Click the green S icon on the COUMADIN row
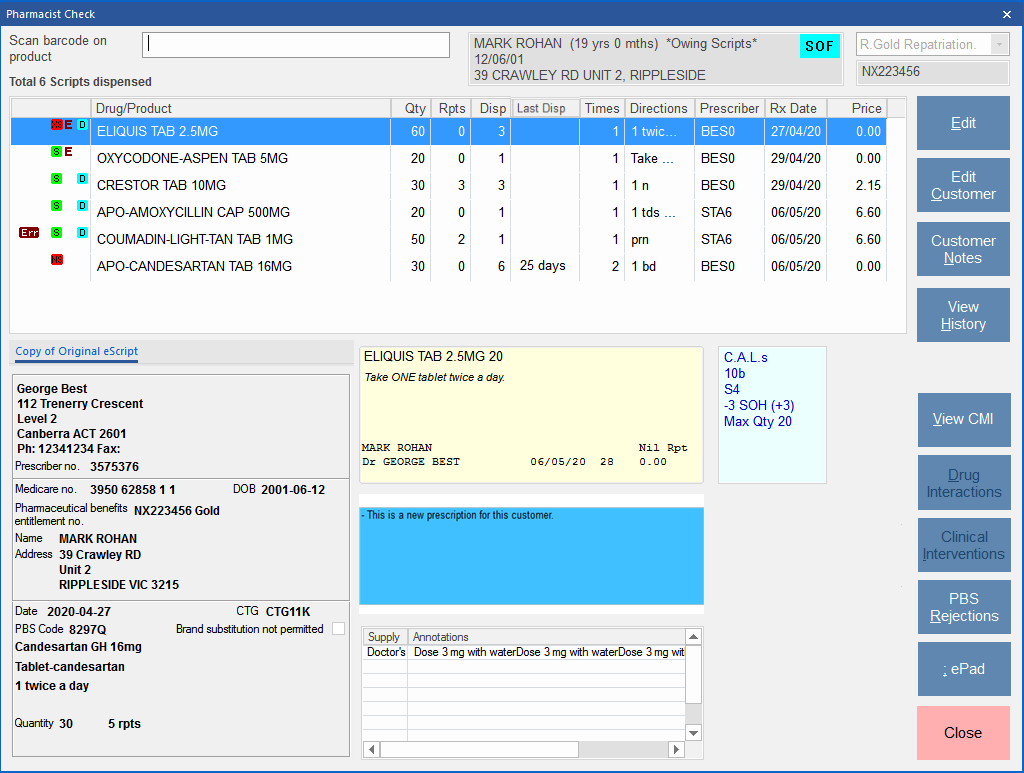The width and height of the screenshot is (1024, 773). [x=57, y=232]
